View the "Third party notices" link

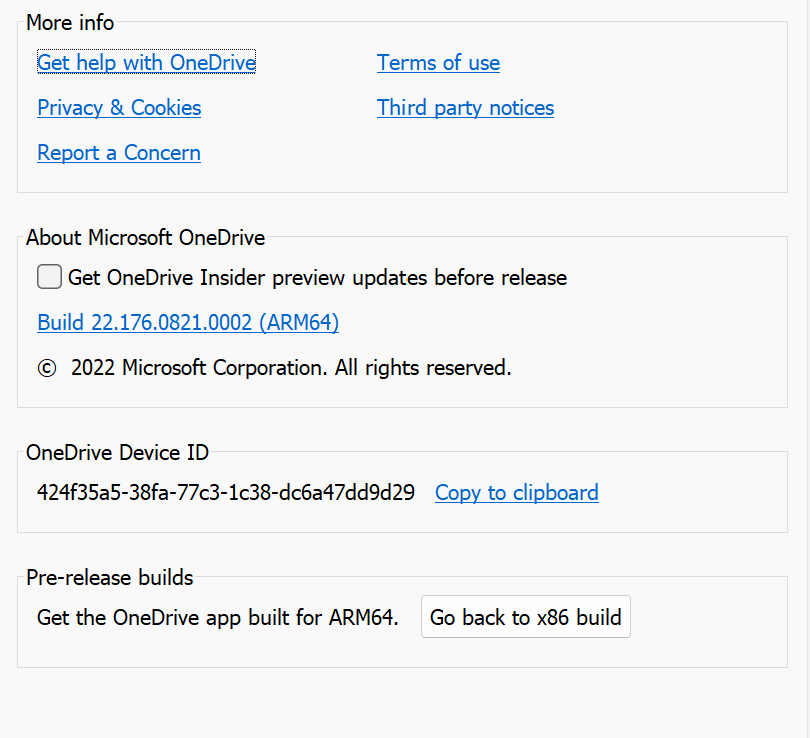pyautogui.click(x=465, y=107)
